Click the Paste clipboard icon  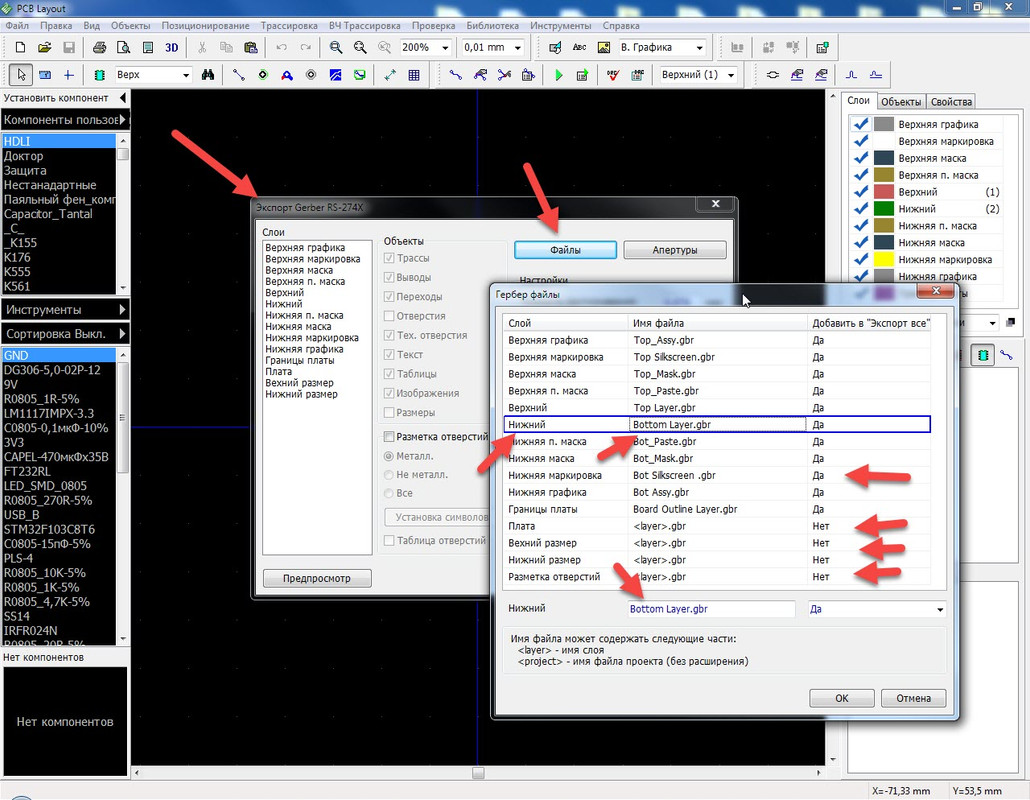point(250,47)
